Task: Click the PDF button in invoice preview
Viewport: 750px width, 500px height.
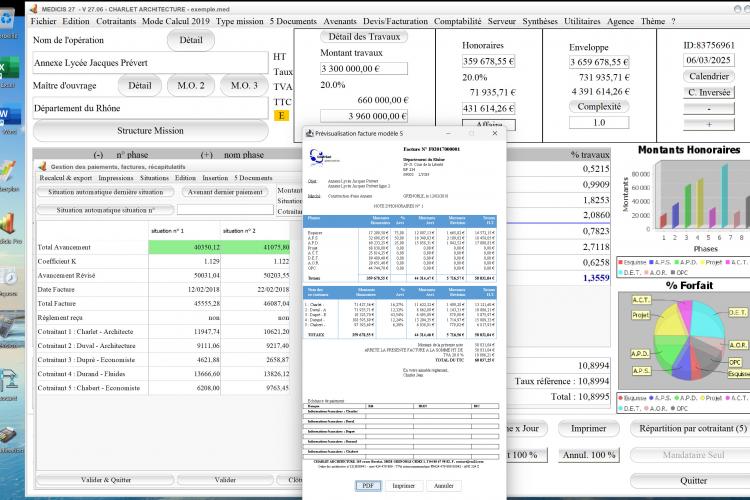Action: (368, 486)
